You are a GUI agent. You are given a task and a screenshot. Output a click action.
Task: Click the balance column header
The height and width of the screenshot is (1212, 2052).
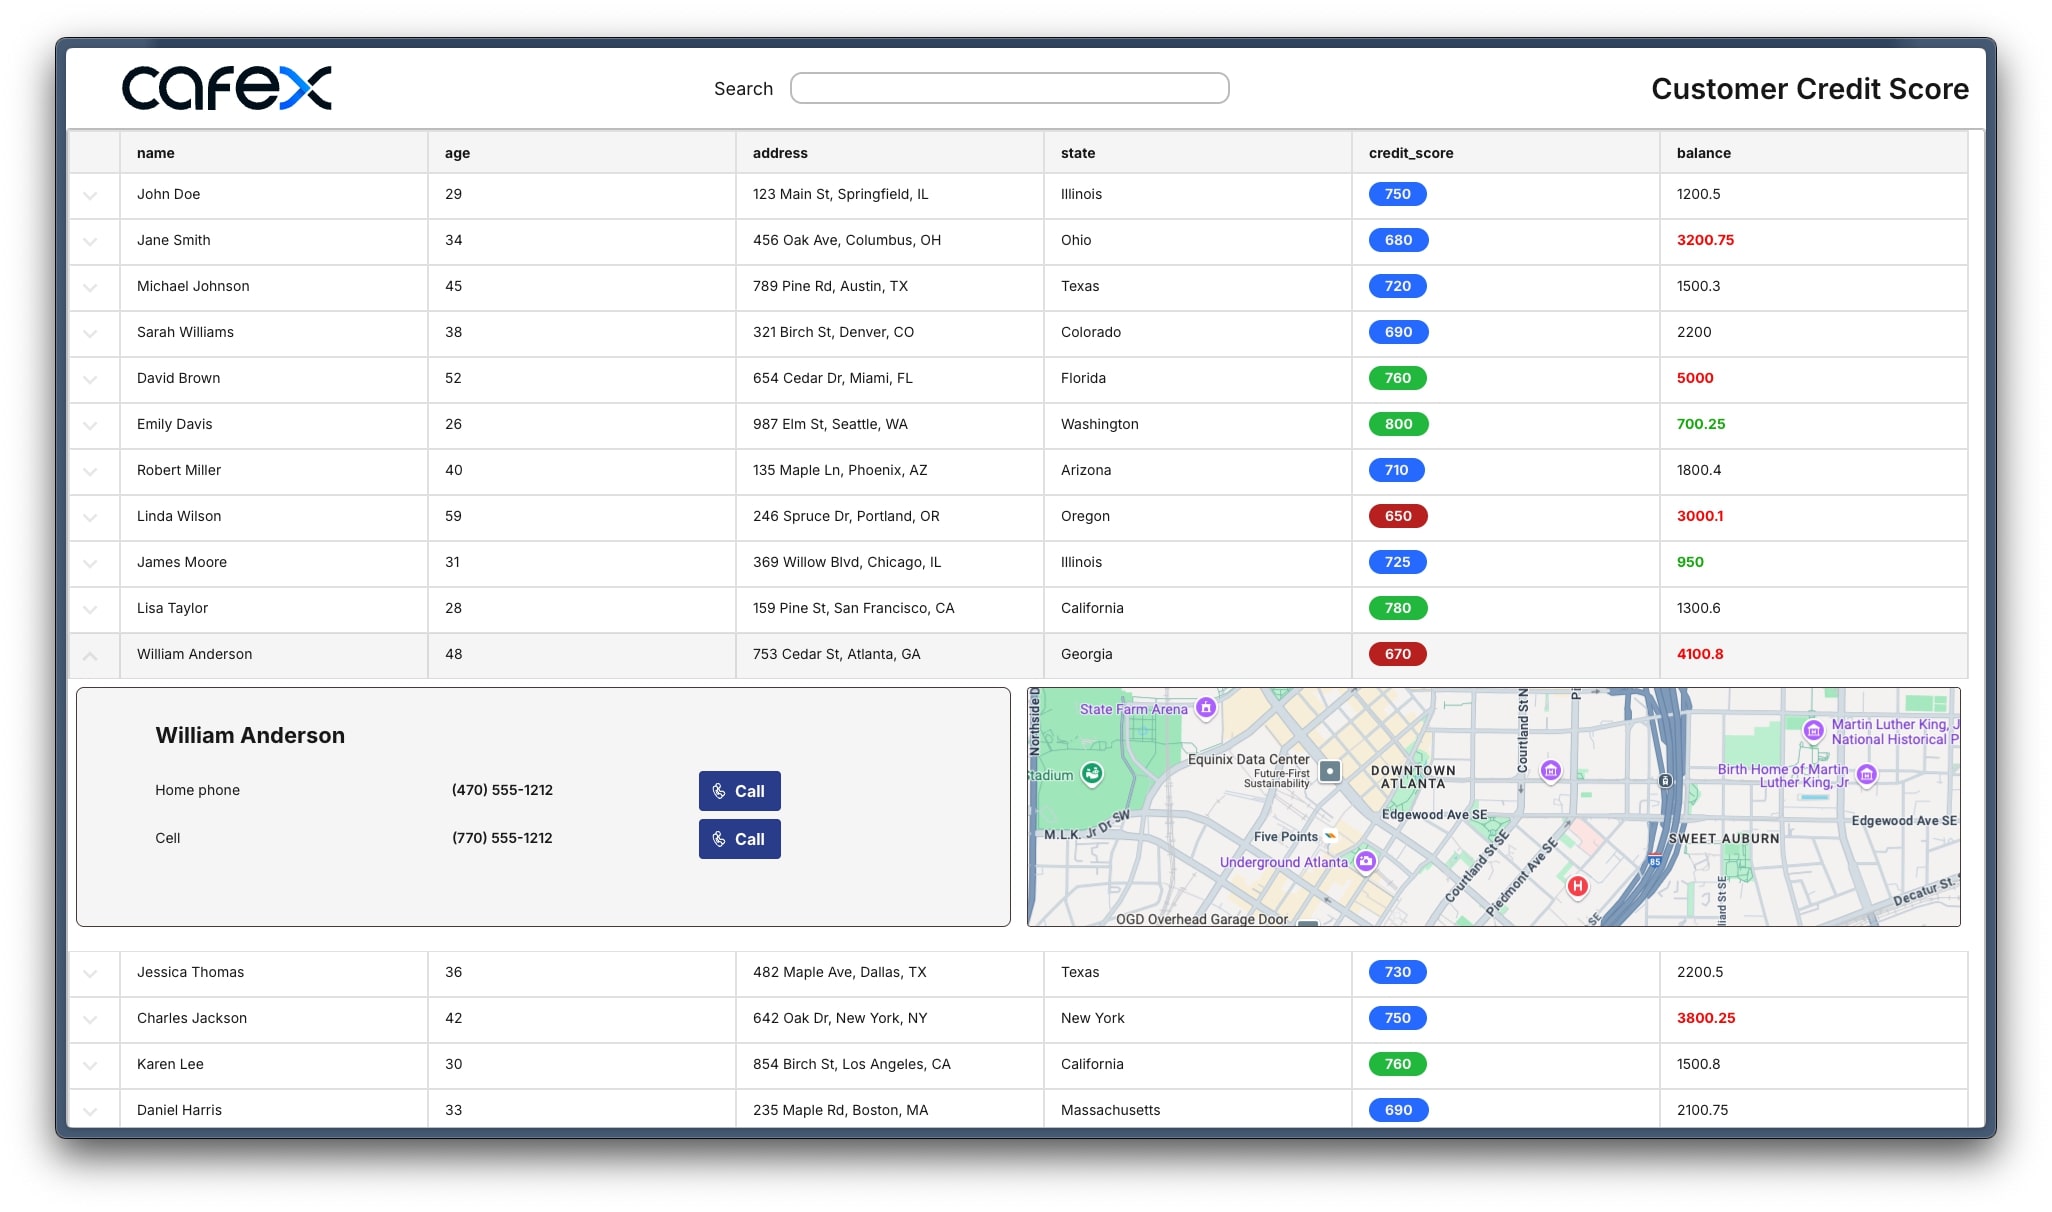1703,153
